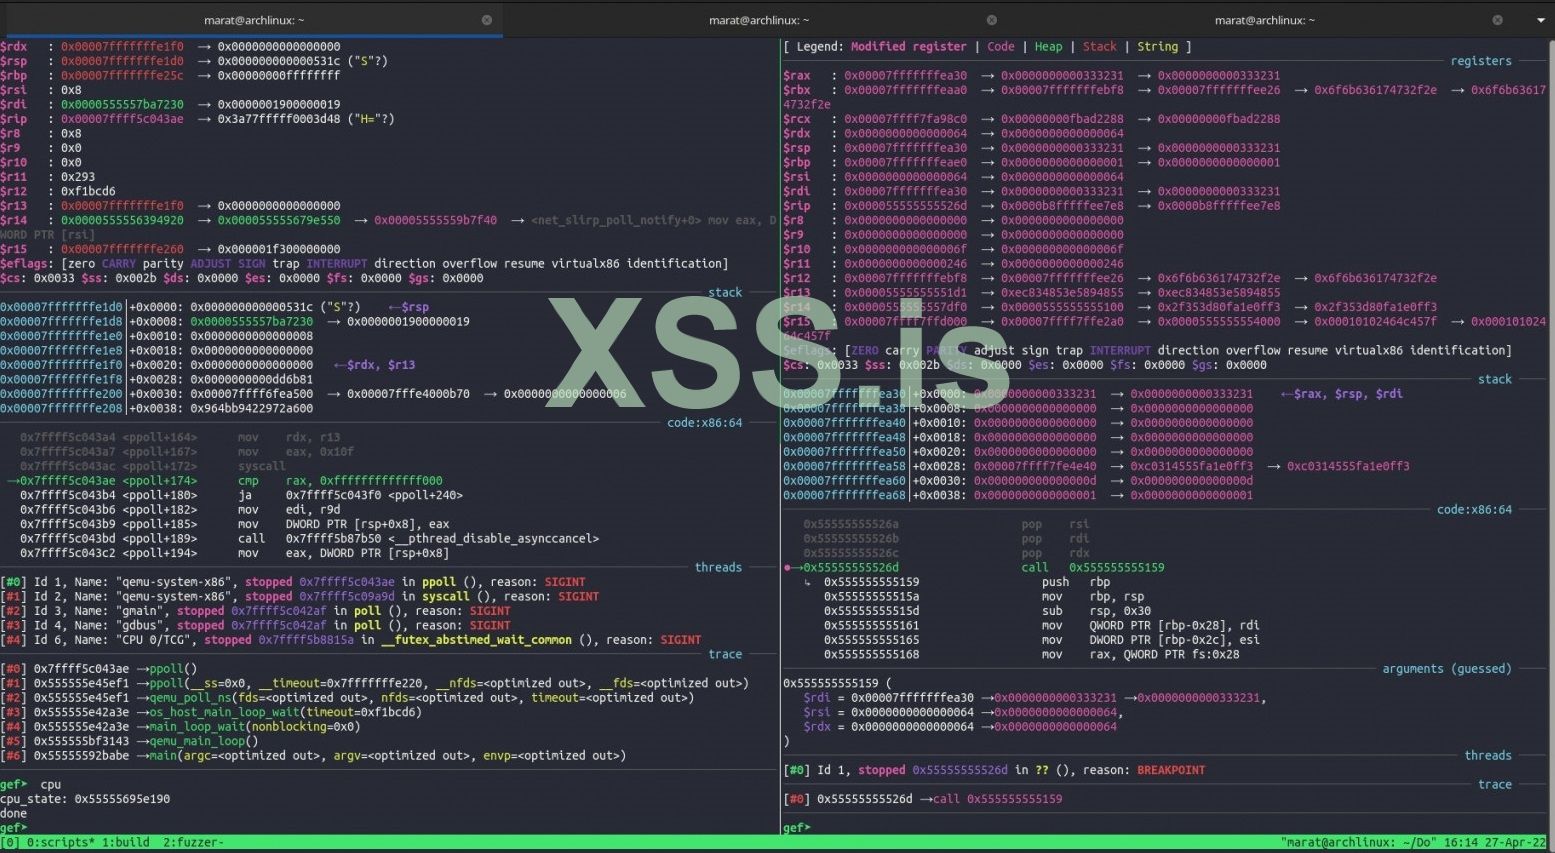Click the right pane trace frame "call 0x555555555159"

coord(922,800)
